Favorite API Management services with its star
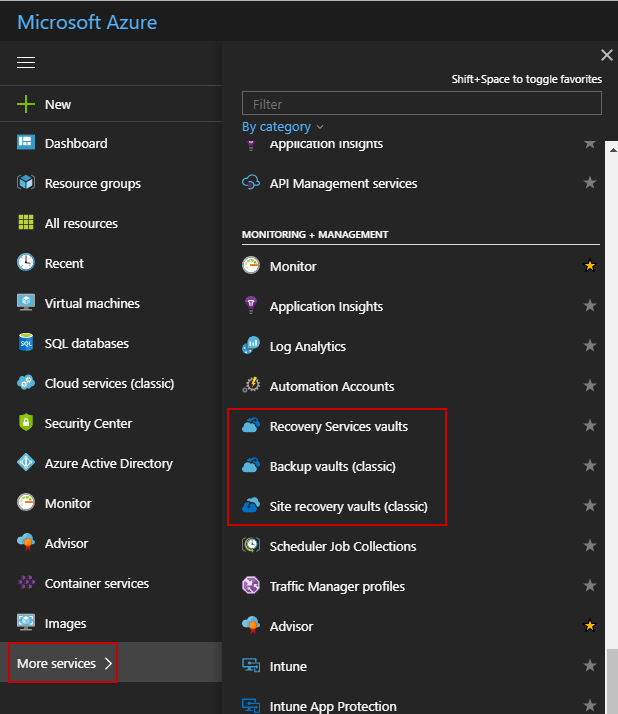618x714 pixels. point(590,183)
